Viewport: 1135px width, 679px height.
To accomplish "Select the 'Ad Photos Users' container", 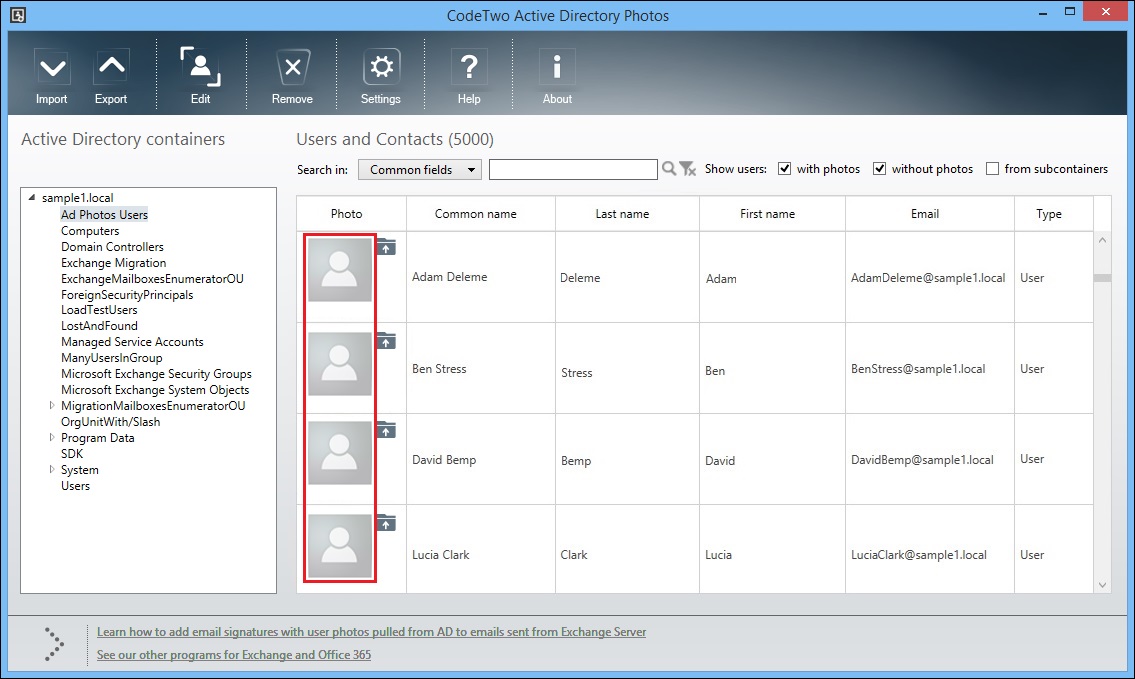I will pos(104,214).
